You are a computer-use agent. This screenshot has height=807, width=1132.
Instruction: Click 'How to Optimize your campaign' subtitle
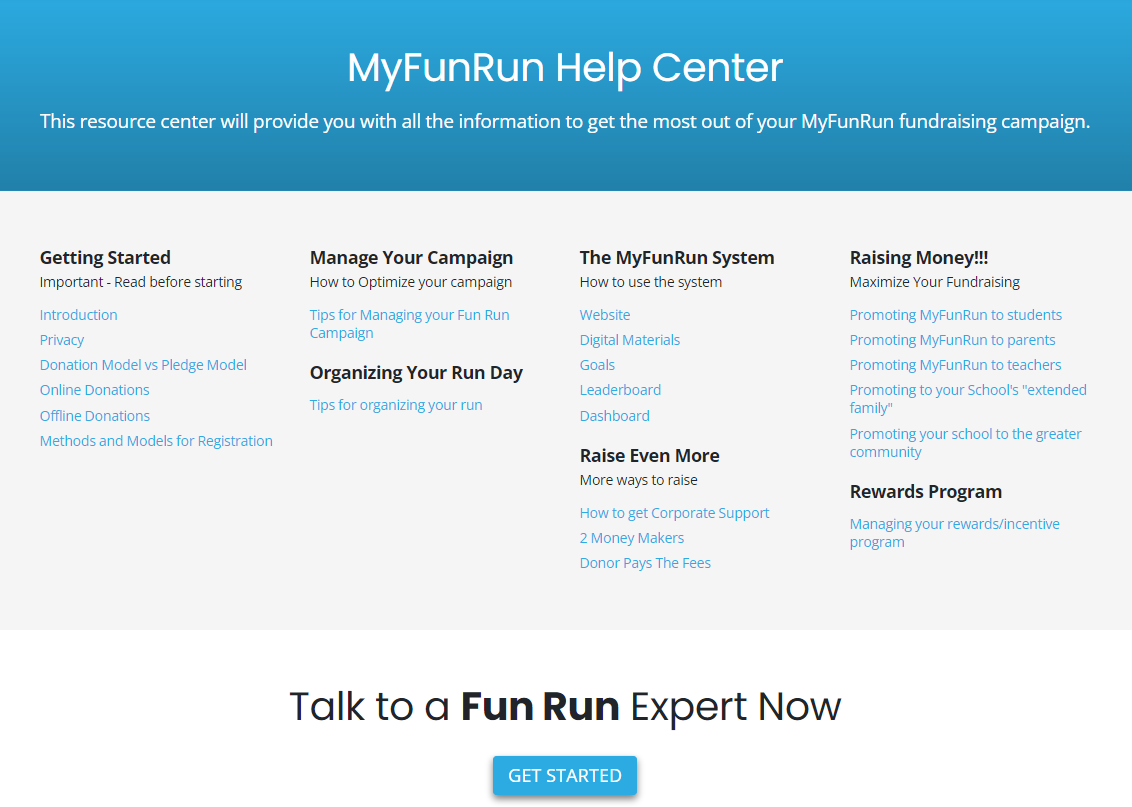411,282
